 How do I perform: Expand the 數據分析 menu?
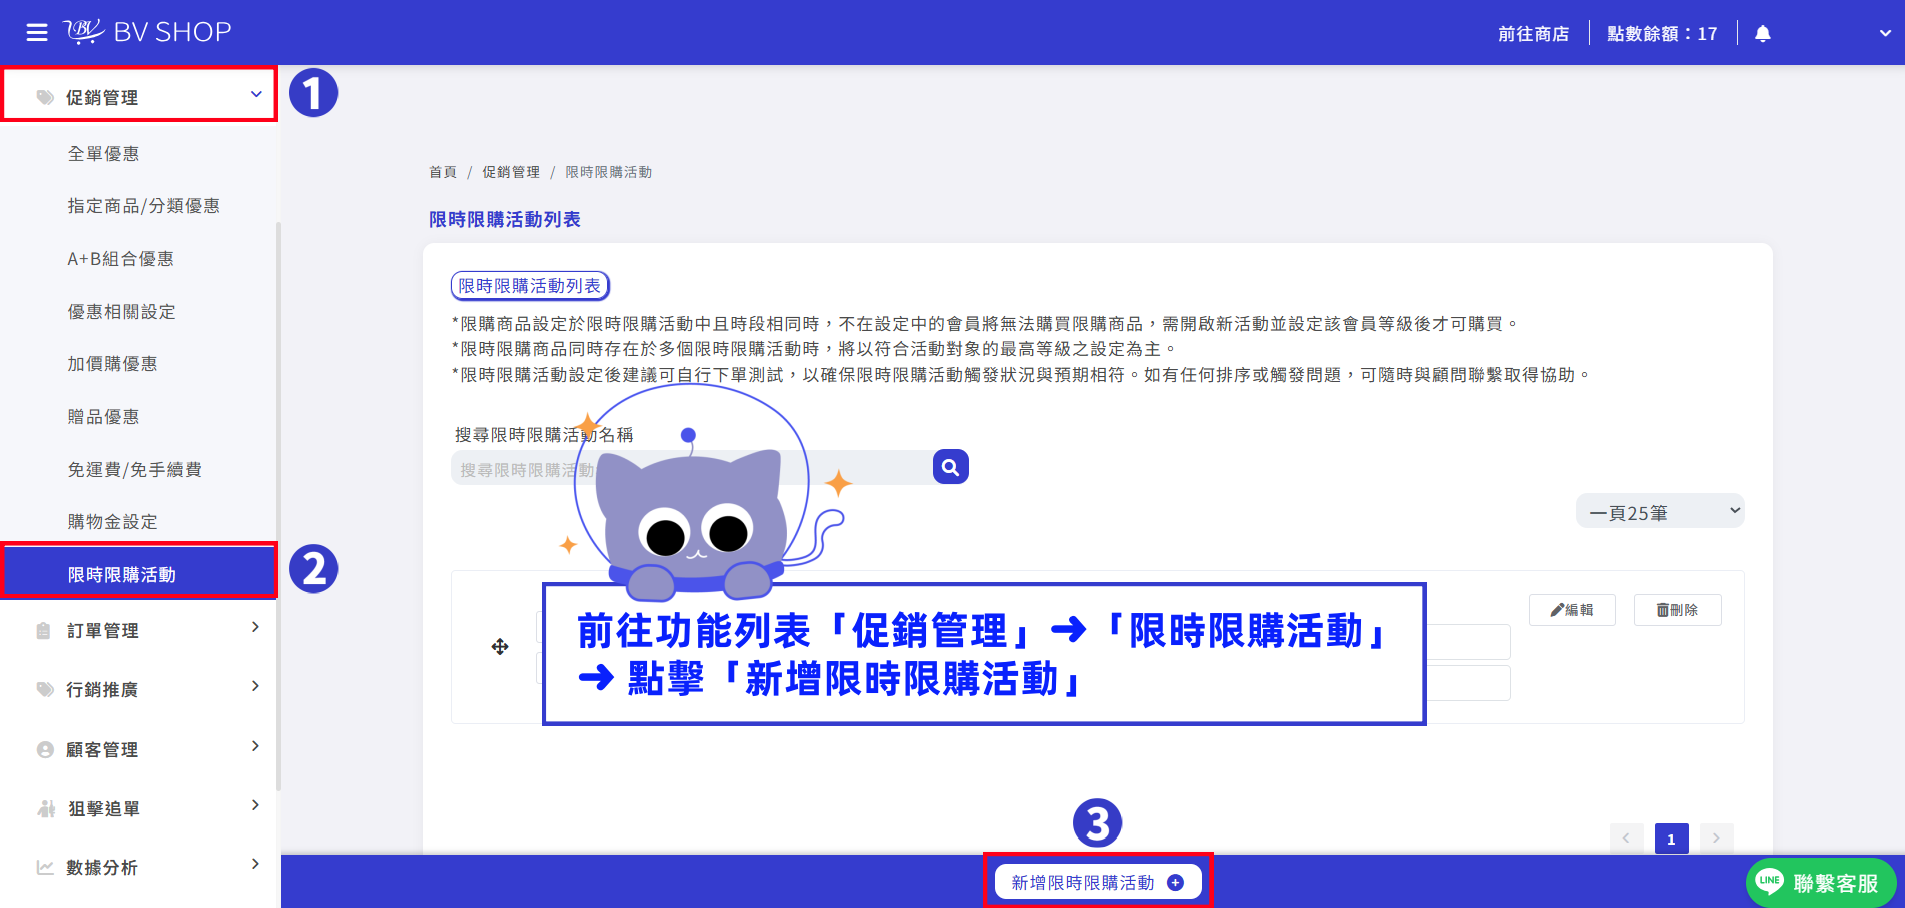[x=139, y=867]
